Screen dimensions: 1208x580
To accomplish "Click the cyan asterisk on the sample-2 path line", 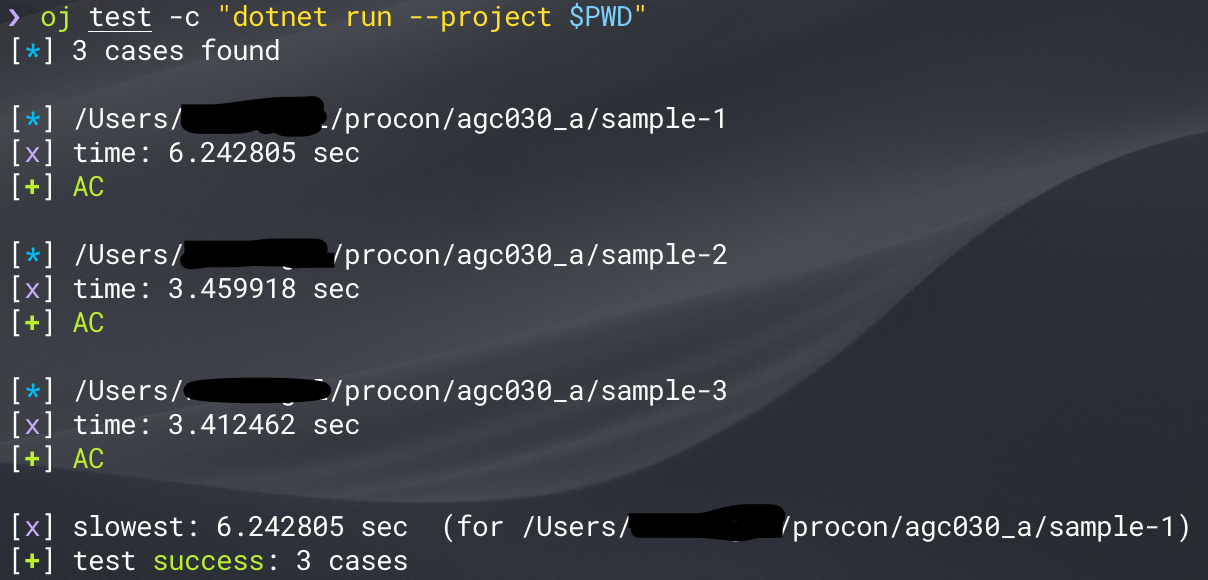I will click(x=32, y=255).
